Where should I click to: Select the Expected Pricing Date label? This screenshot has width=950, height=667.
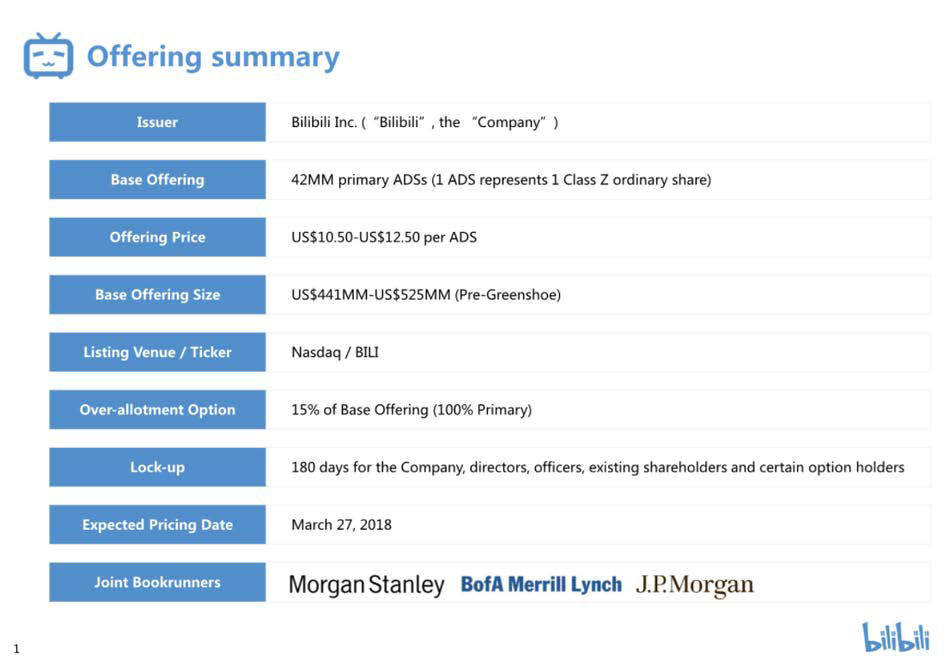pos(158,525)
